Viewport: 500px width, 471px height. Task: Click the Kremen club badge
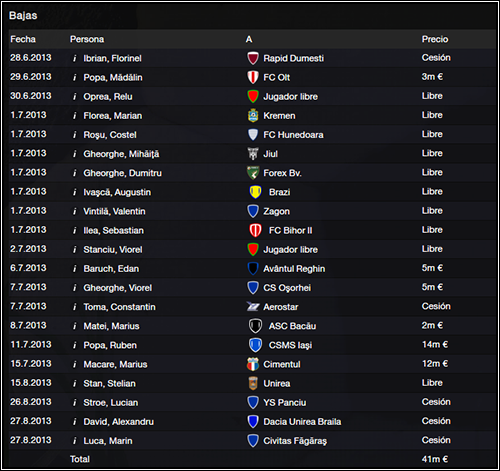253,116
